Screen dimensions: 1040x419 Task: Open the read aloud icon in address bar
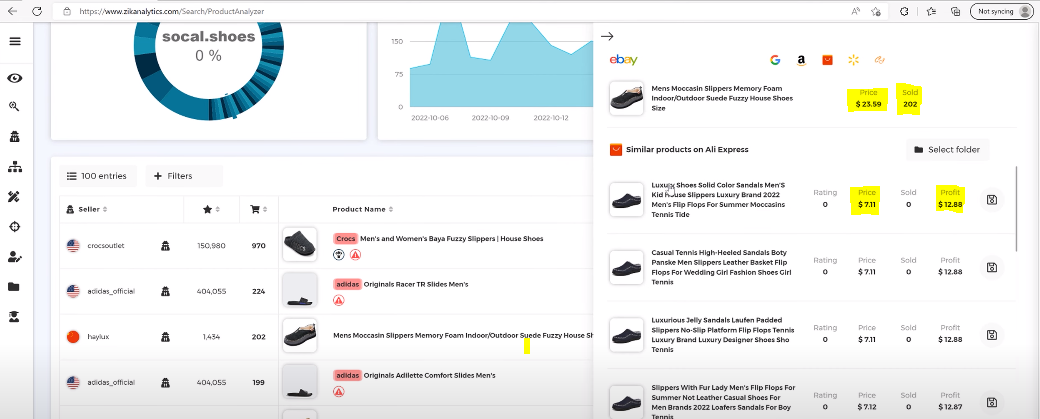[x=856, y=11]
